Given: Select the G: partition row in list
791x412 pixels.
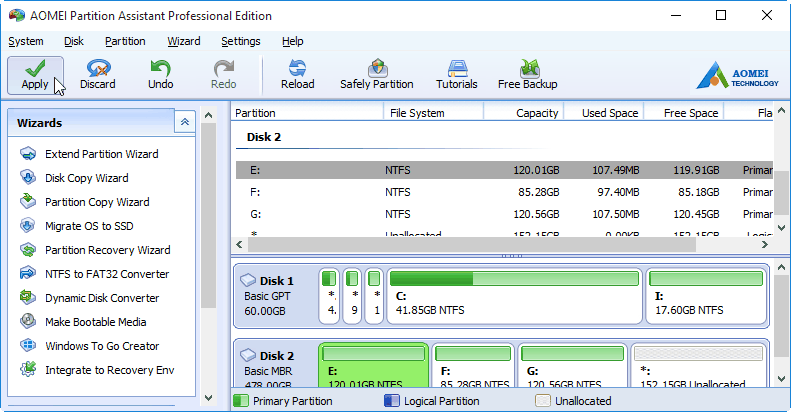Looking at the screenshot, I should pyautogui.click(x=504, y=214).
